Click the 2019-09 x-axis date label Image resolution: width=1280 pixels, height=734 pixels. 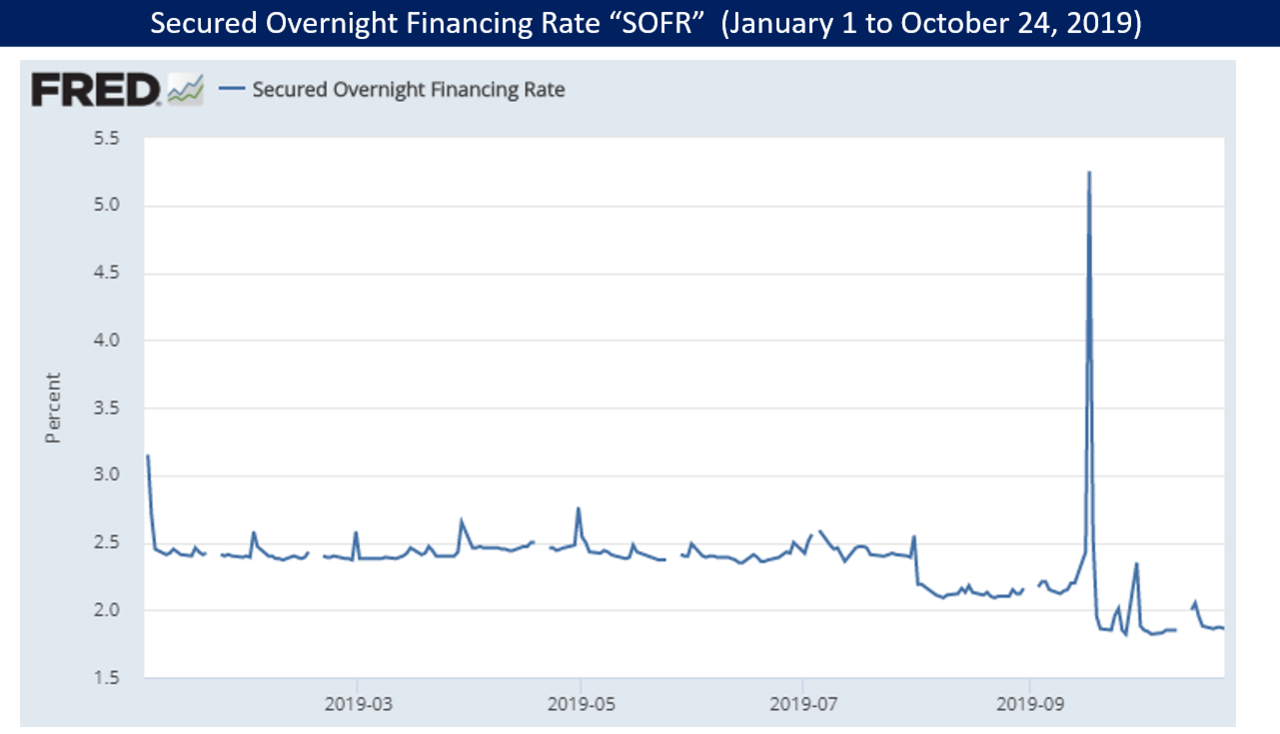pos(1029,702)
